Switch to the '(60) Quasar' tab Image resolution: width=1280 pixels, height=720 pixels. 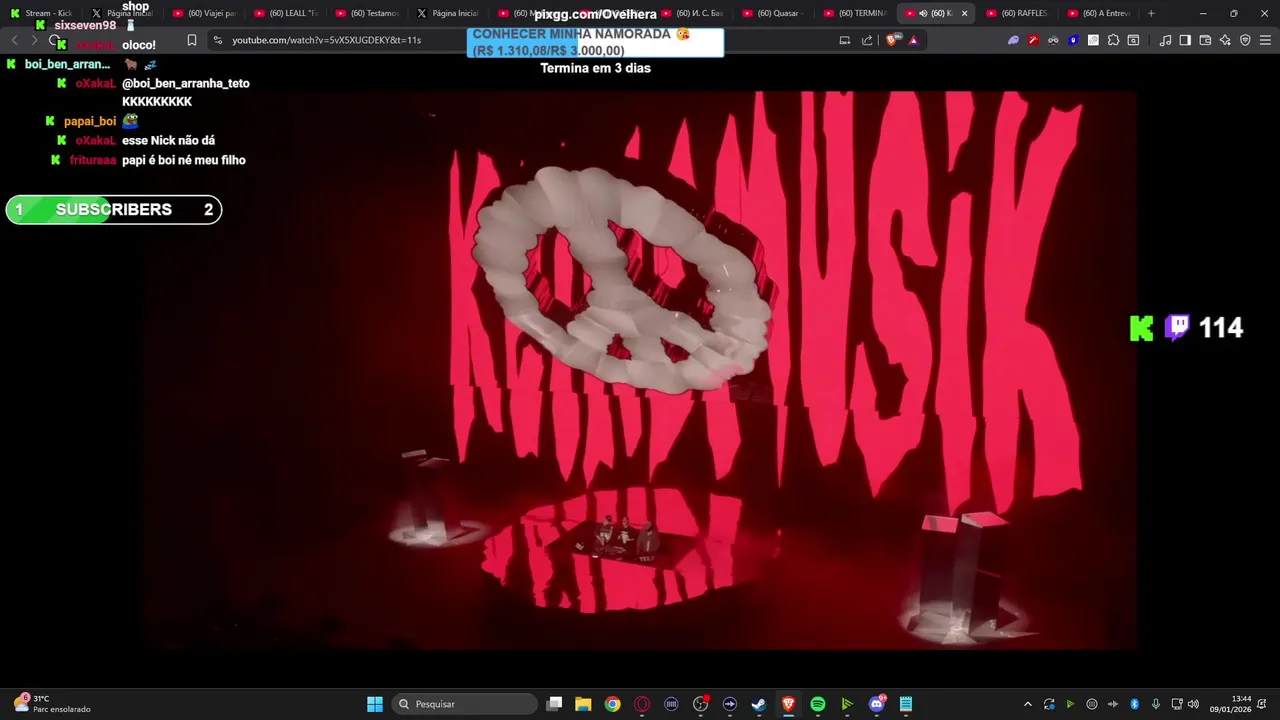point(774,13)
